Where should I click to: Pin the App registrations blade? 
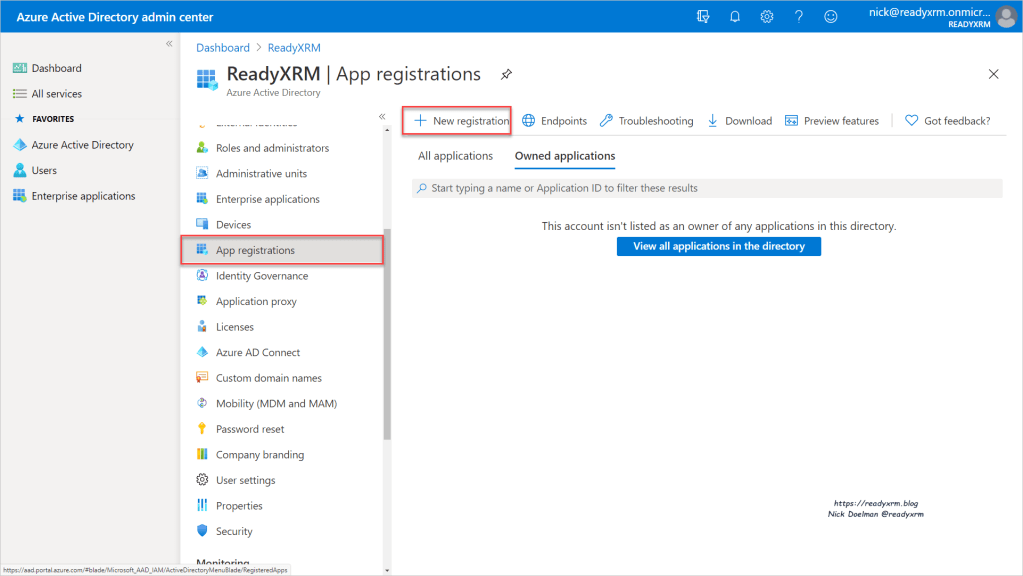[x=506, y=74]
